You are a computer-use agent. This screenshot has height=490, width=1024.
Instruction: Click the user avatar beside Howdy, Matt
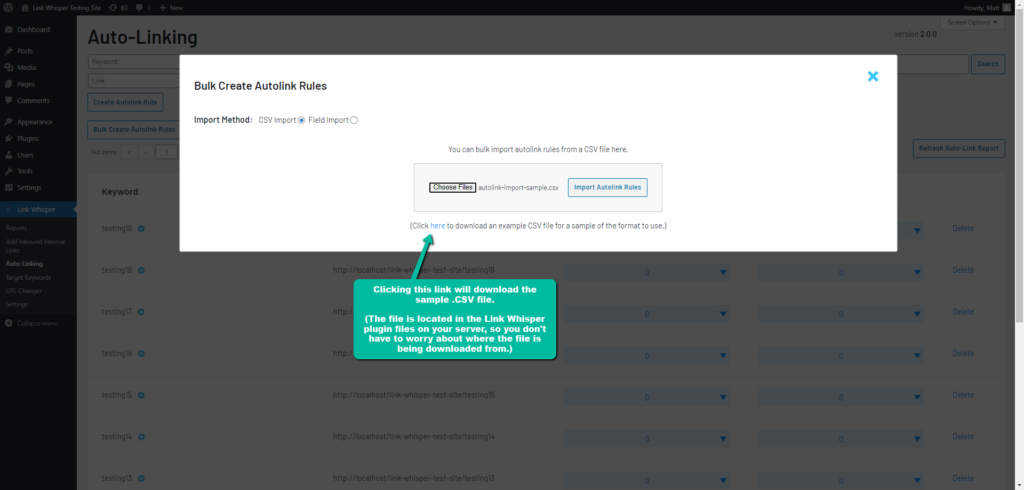coord(1006,8)
